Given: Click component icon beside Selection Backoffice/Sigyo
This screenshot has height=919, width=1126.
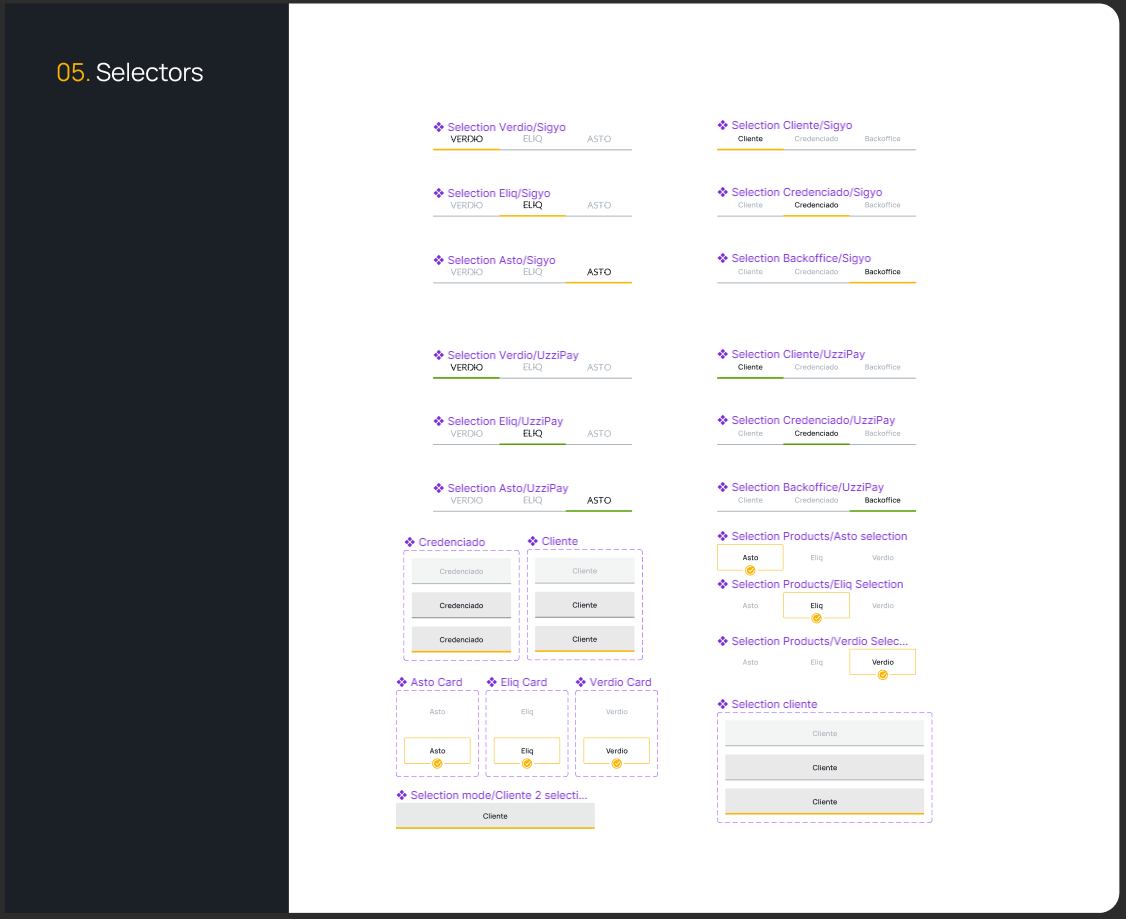Looking at the screenshot, I should [x=722, y=258].
